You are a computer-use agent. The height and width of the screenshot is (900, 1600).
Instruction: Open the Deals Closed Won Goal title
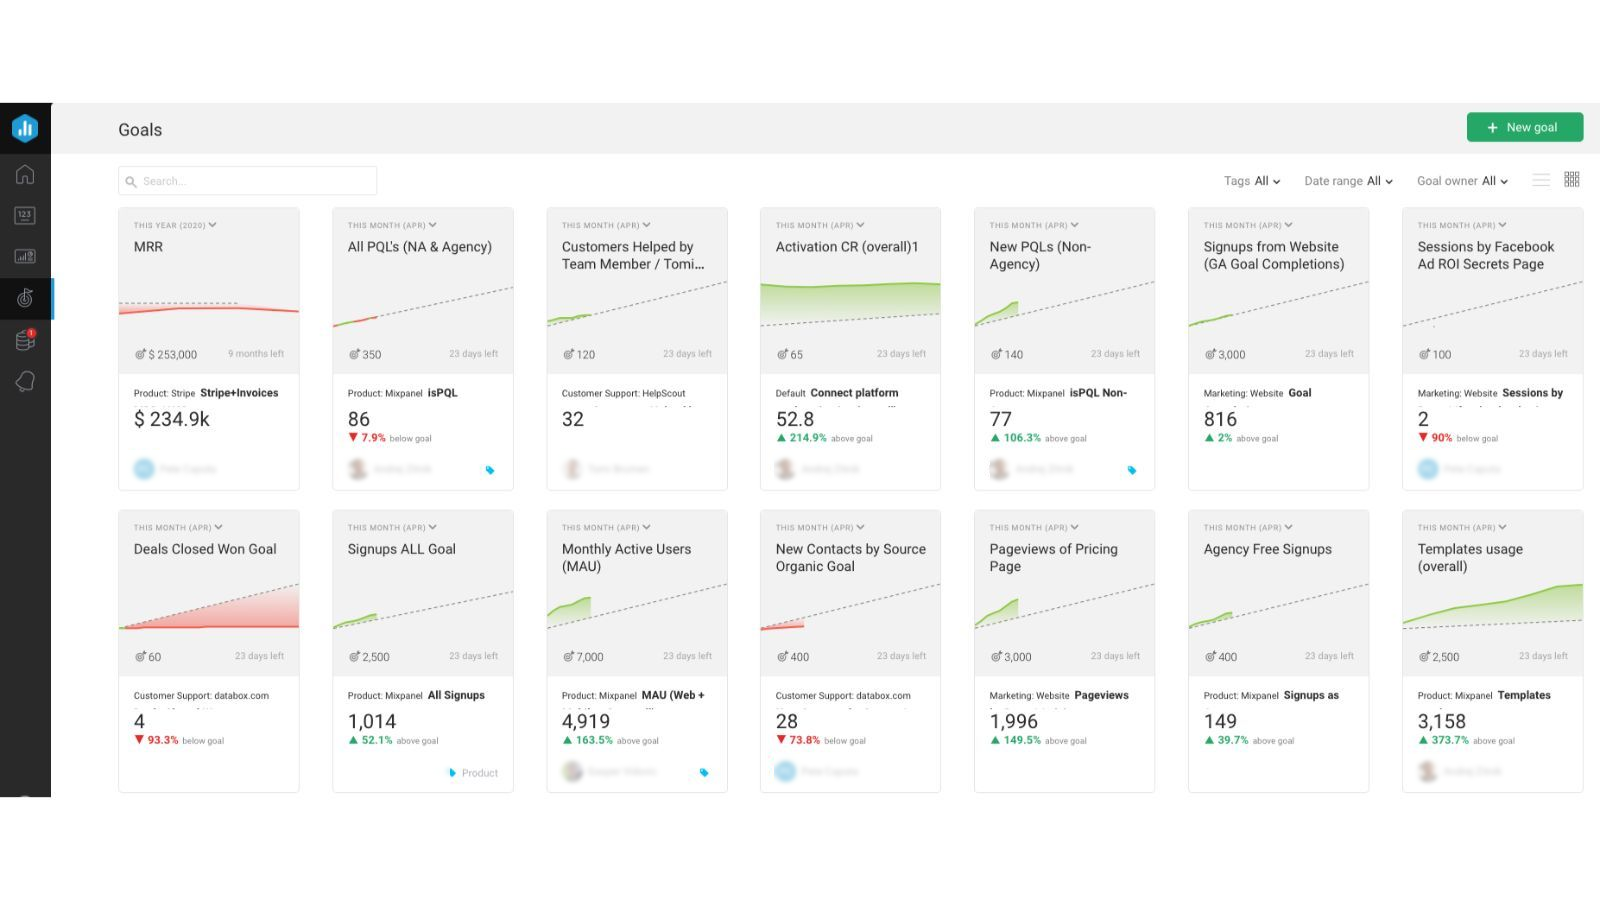[x=205, y=549]
